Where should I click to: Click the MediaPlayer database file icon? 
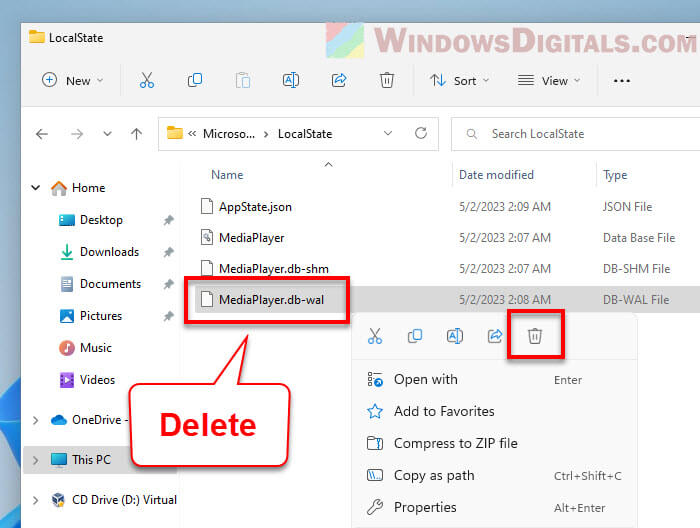[x=207, y=237]
